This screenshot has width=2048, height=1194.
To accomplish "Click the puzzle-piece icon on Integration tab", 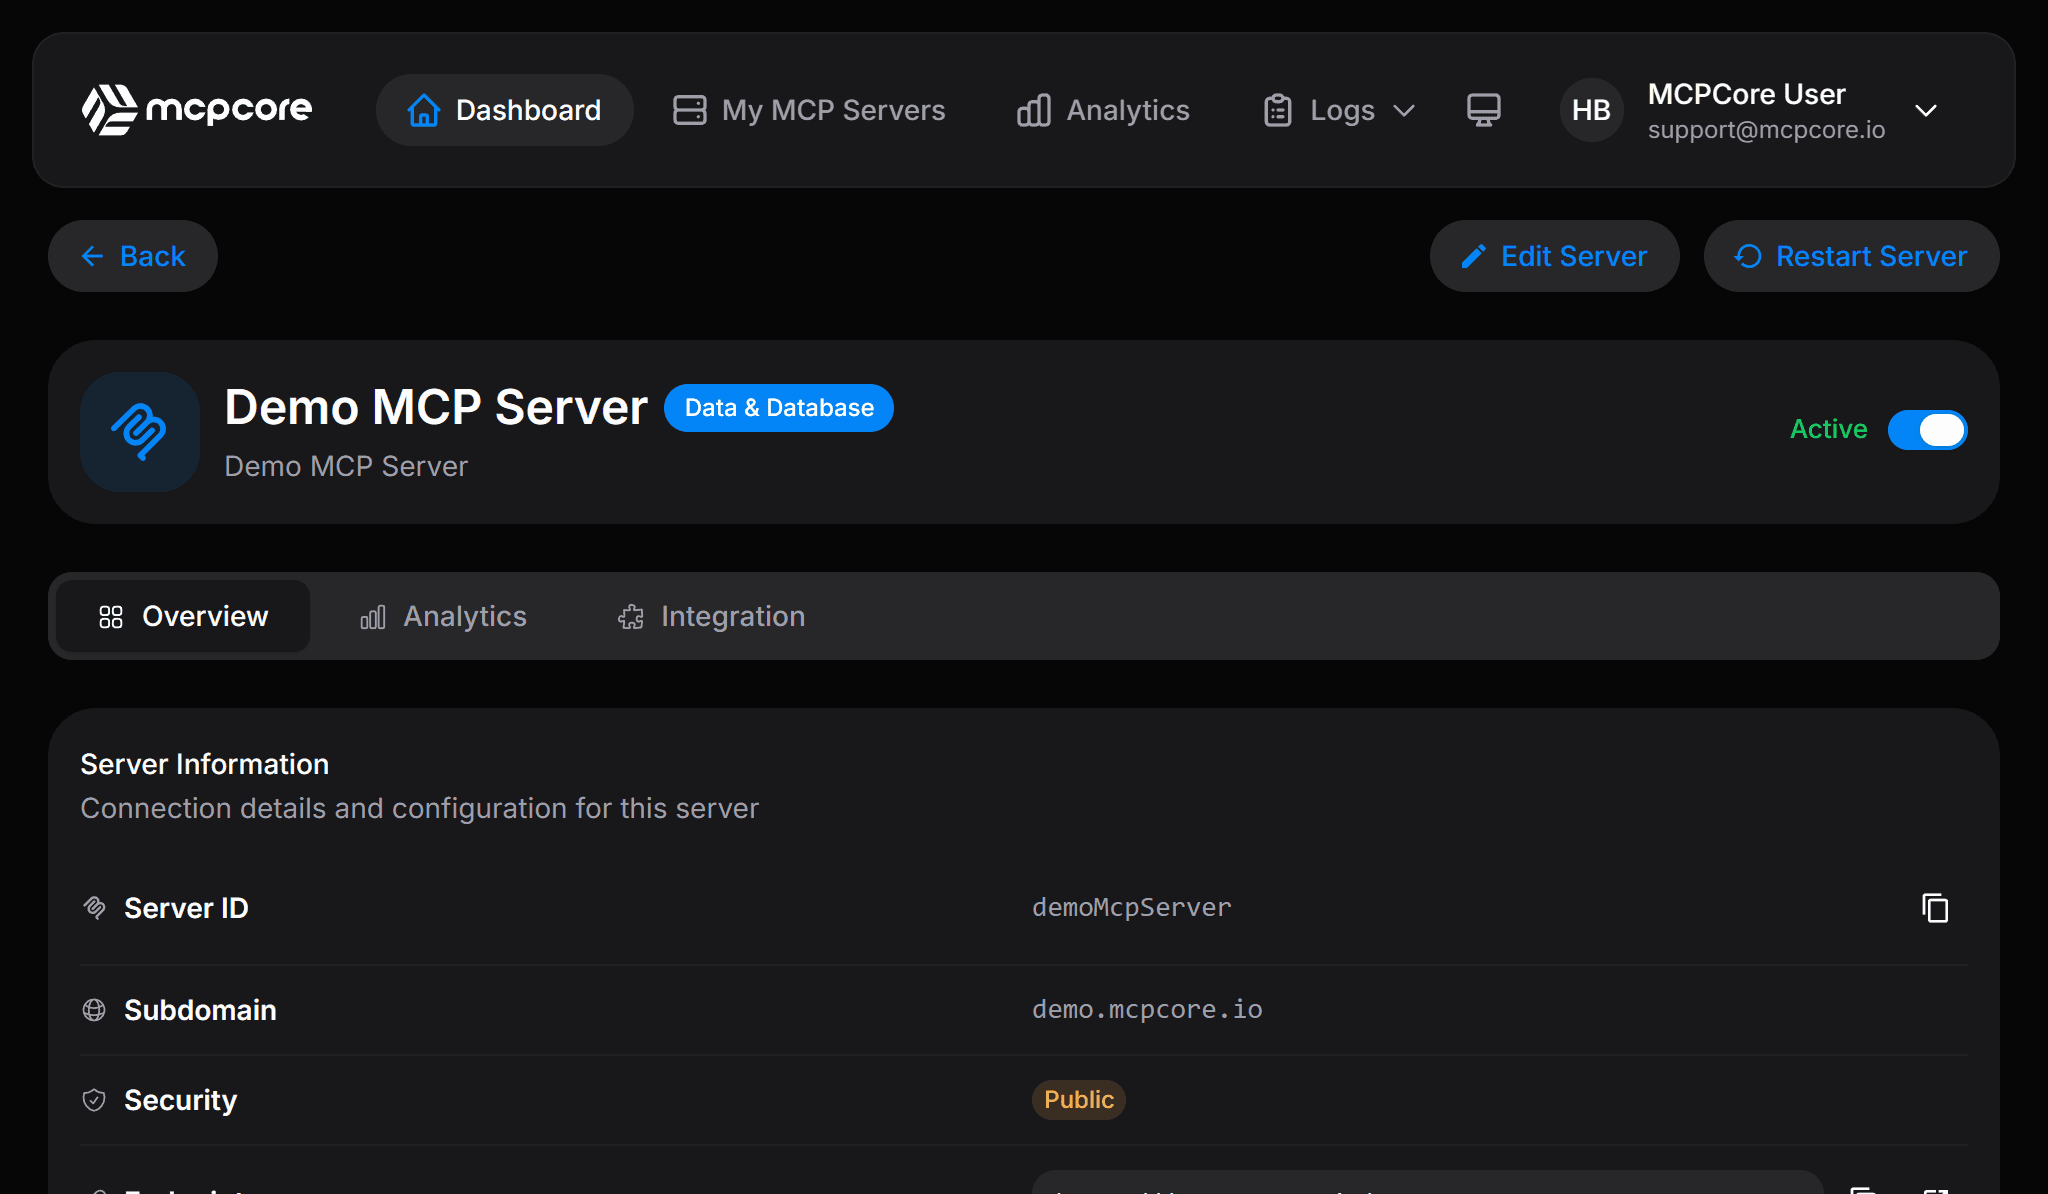I will (630, 617).
